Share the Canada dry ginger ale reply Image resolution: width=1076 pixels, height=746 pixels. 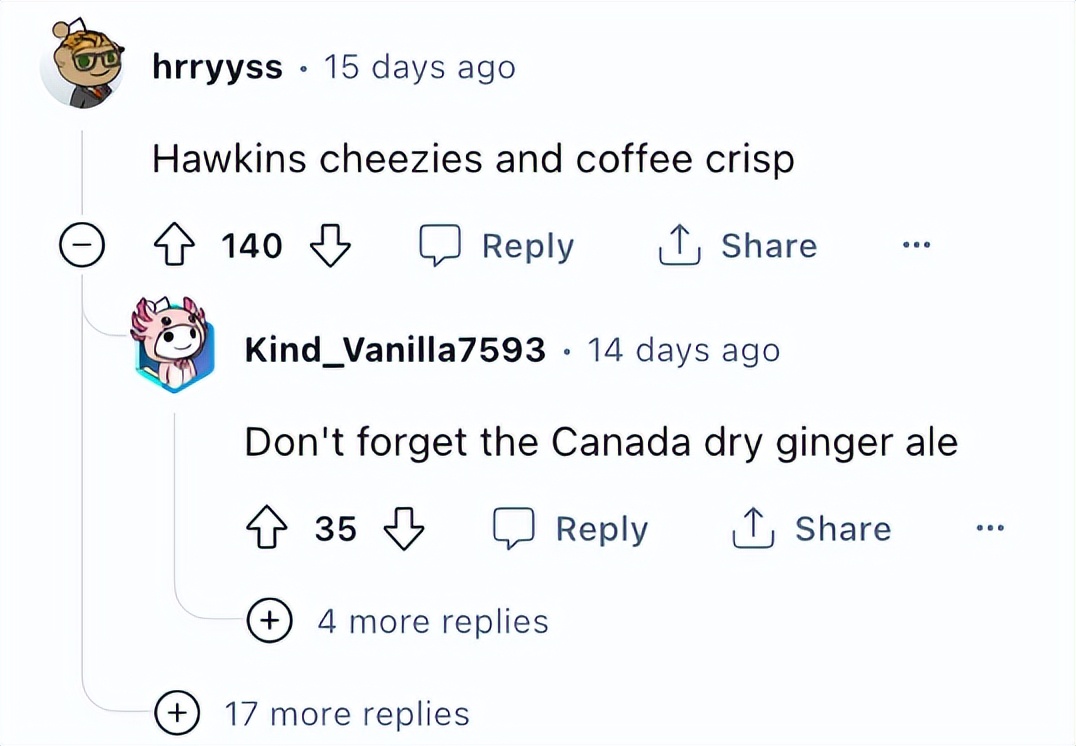click(x=812, y=528)
